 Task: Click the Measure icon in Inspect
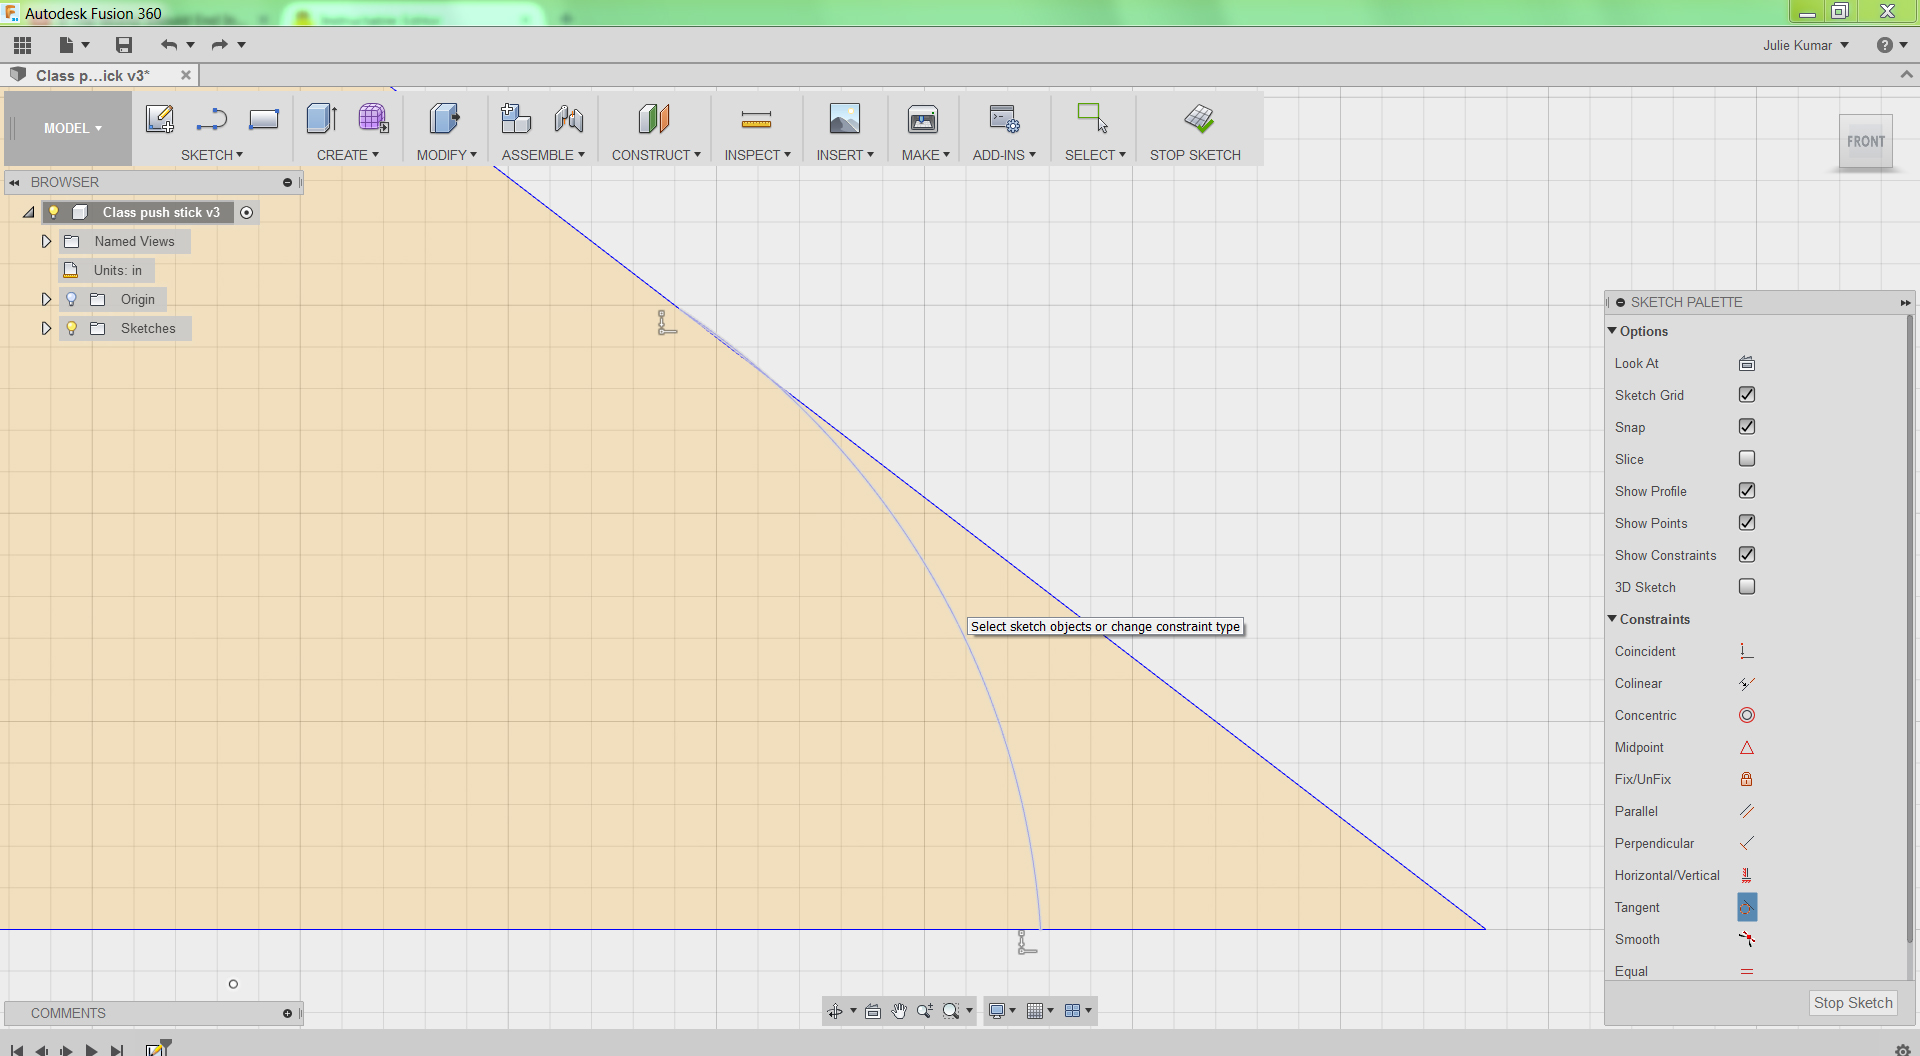[x=756, y=120]
